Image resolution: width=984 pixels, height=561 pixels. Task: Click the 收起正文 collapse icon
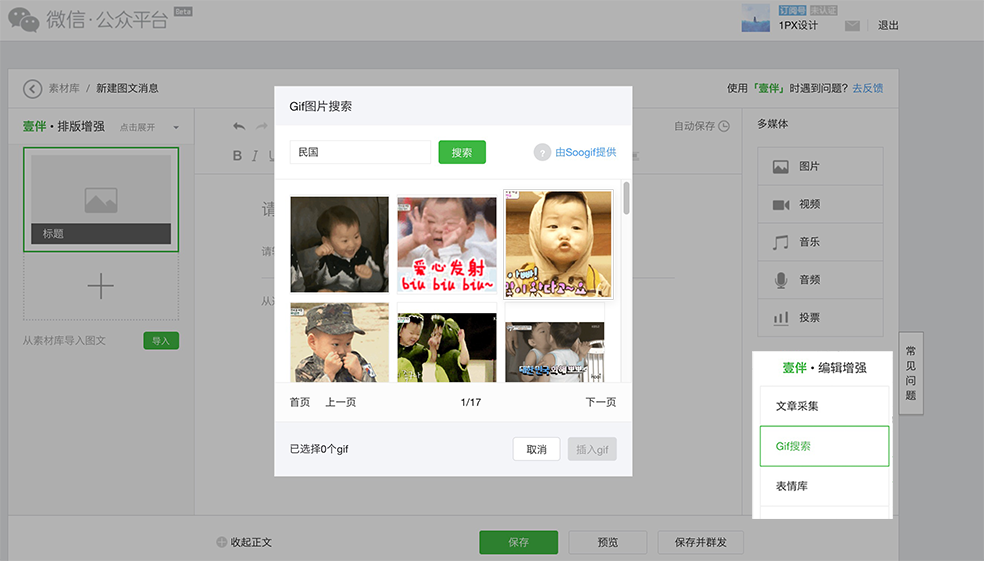point(222,543)
